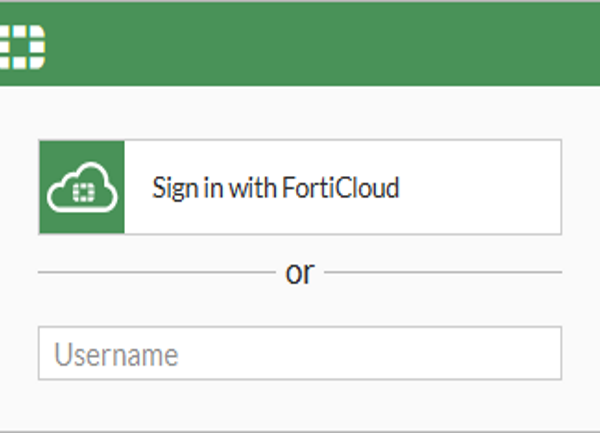
Task: Click the Fortinet logo in green header
Action: (x=22, y=47)
